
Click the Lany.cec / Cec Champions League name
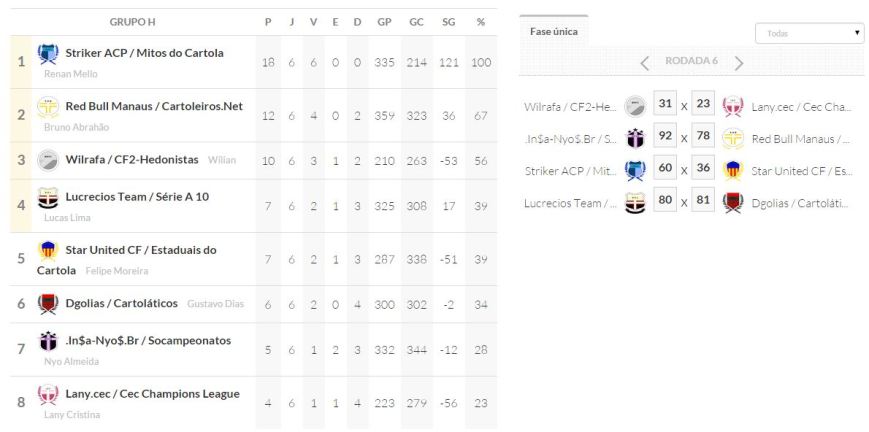click(152, 394)
